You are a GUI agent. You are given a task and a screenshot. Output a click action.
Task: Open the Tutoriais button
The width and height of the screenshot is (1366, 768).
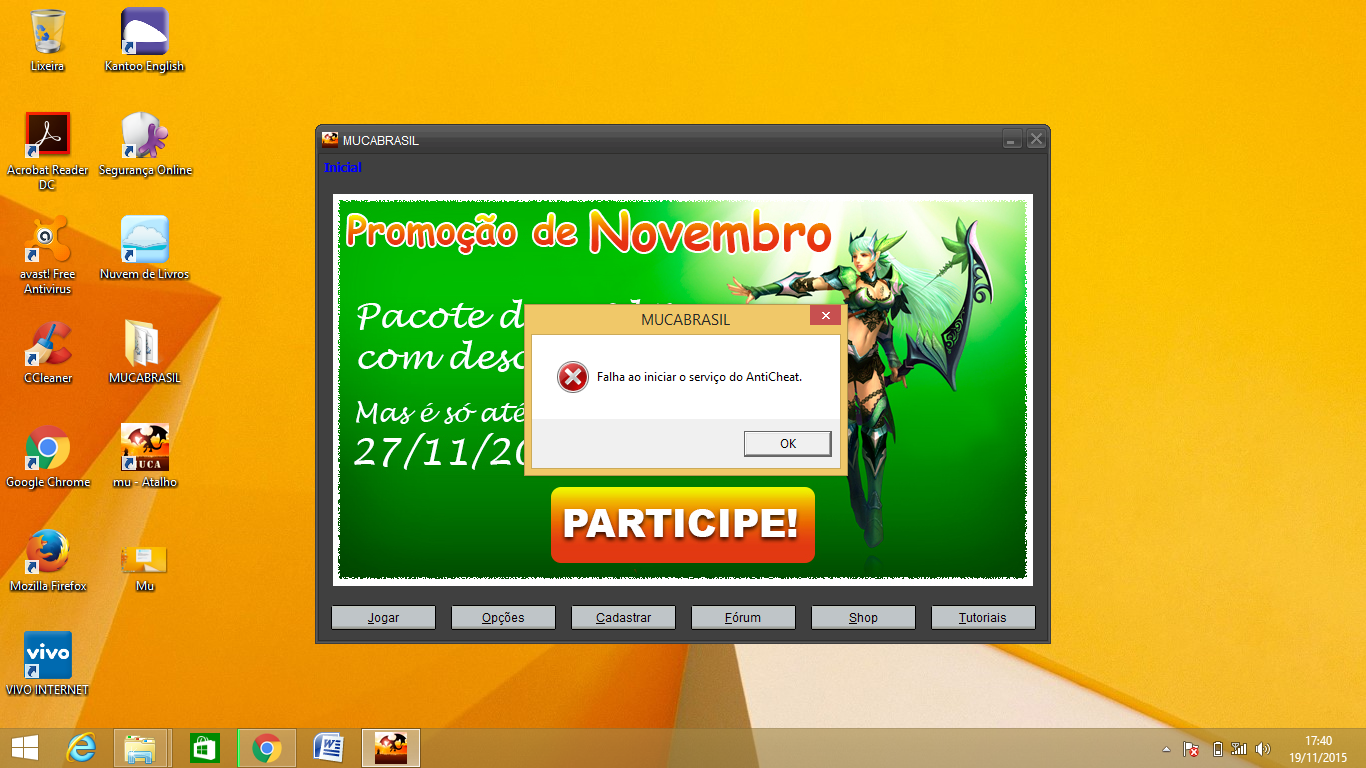click(x=983, y=618)
